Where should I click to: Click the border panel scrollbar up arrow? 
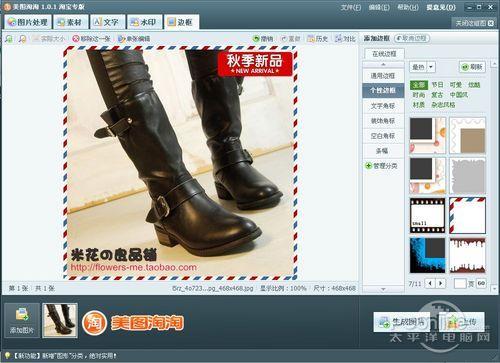click(x=494, y=63)
